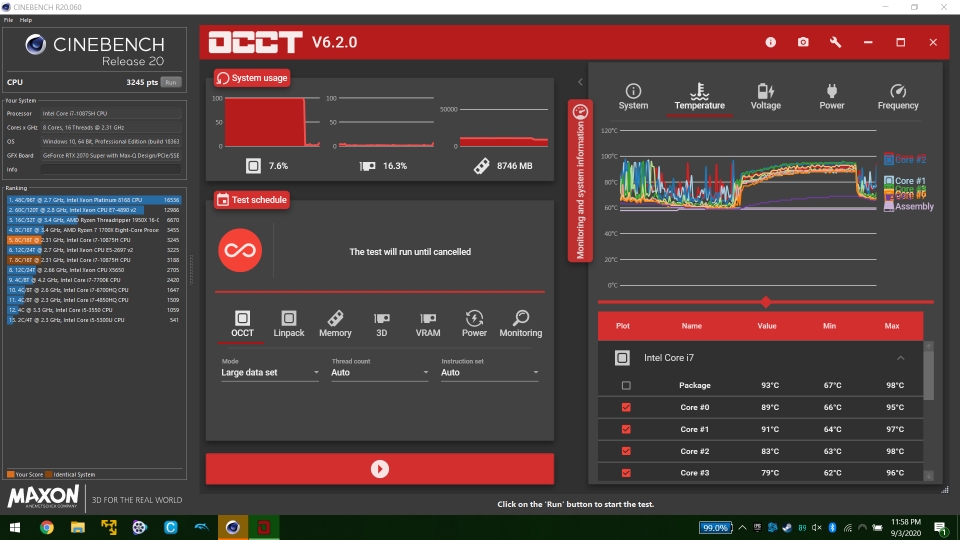Open OCCT settings wrench icon
960x540 pixels.
click(x=835, y=42)
